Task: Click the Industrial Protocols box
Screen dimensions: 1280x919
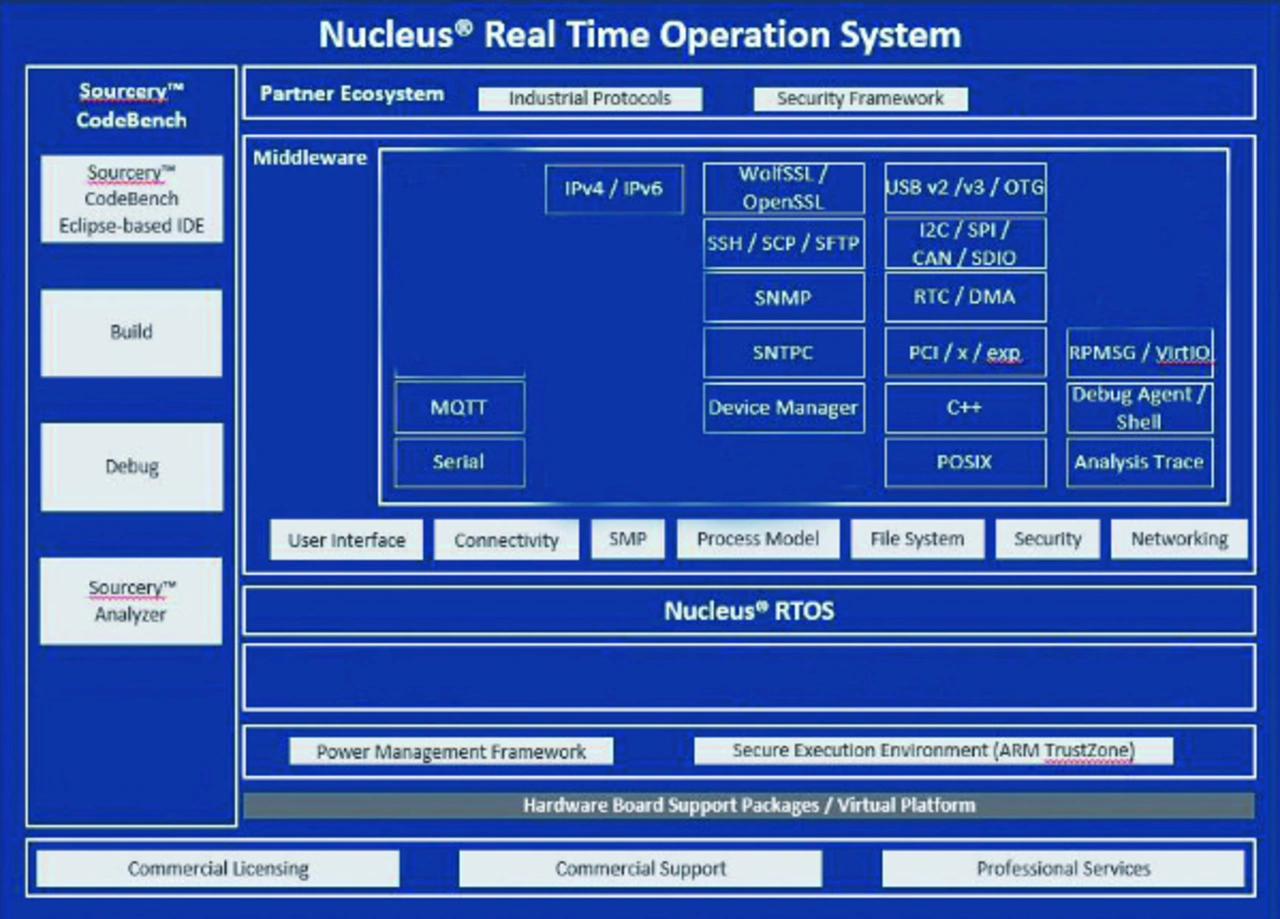Action: point(590,99)
